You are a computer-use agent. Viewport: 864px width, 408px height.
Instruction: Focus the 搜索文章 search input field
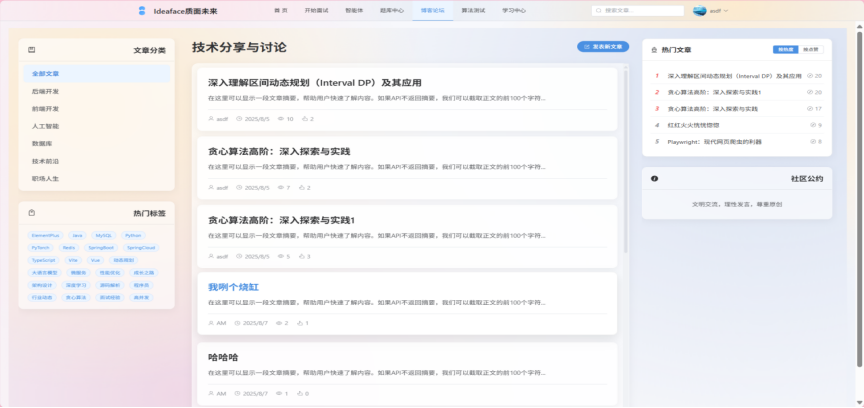640,11
